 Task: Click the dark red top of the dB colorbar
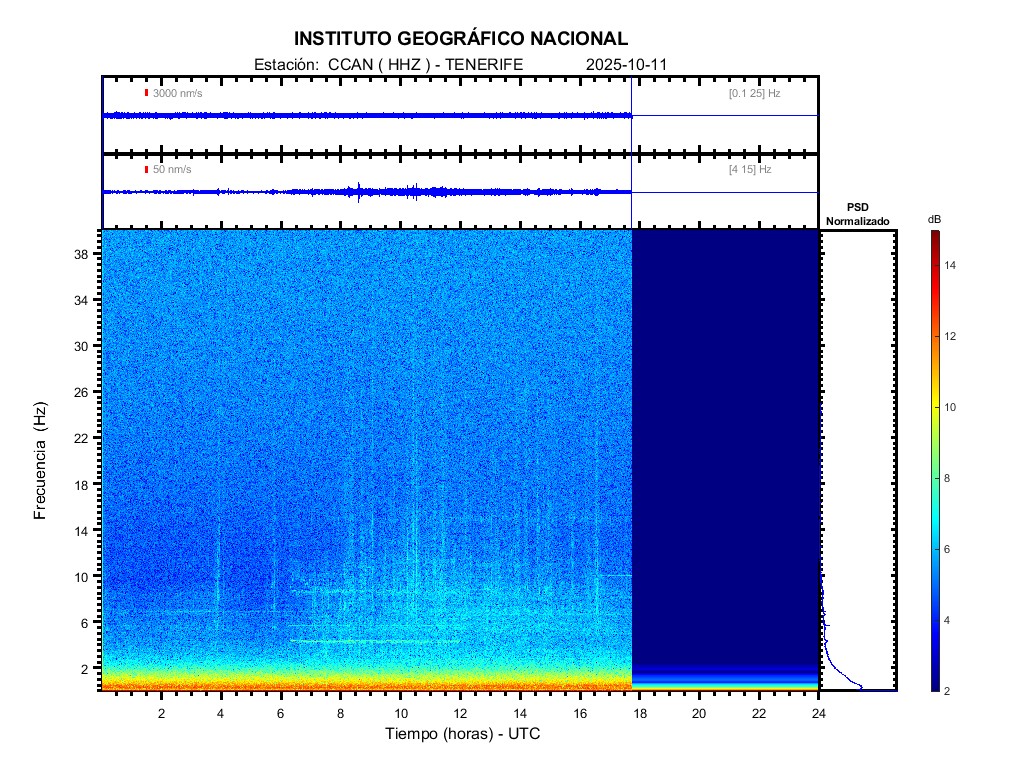pos(934,236)
